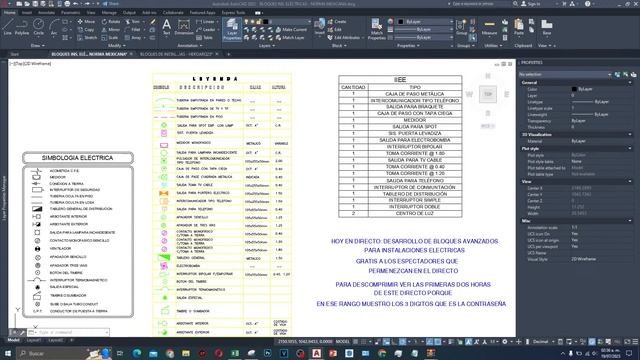The width and height of the screenshot is (640, 360).
Task: Select the Line drawing tool
Action: point(8,27)
